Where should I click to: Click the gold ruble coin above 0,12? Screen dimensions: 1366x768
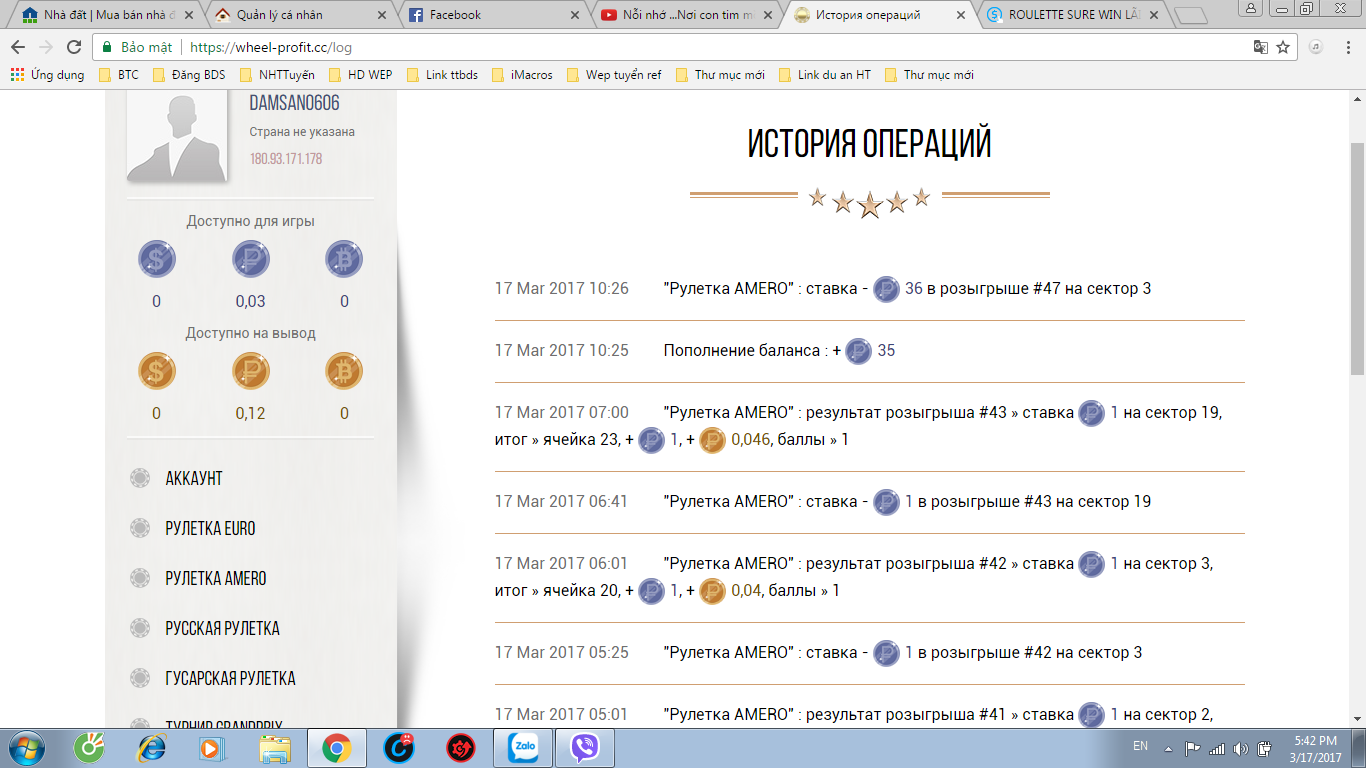251,371
